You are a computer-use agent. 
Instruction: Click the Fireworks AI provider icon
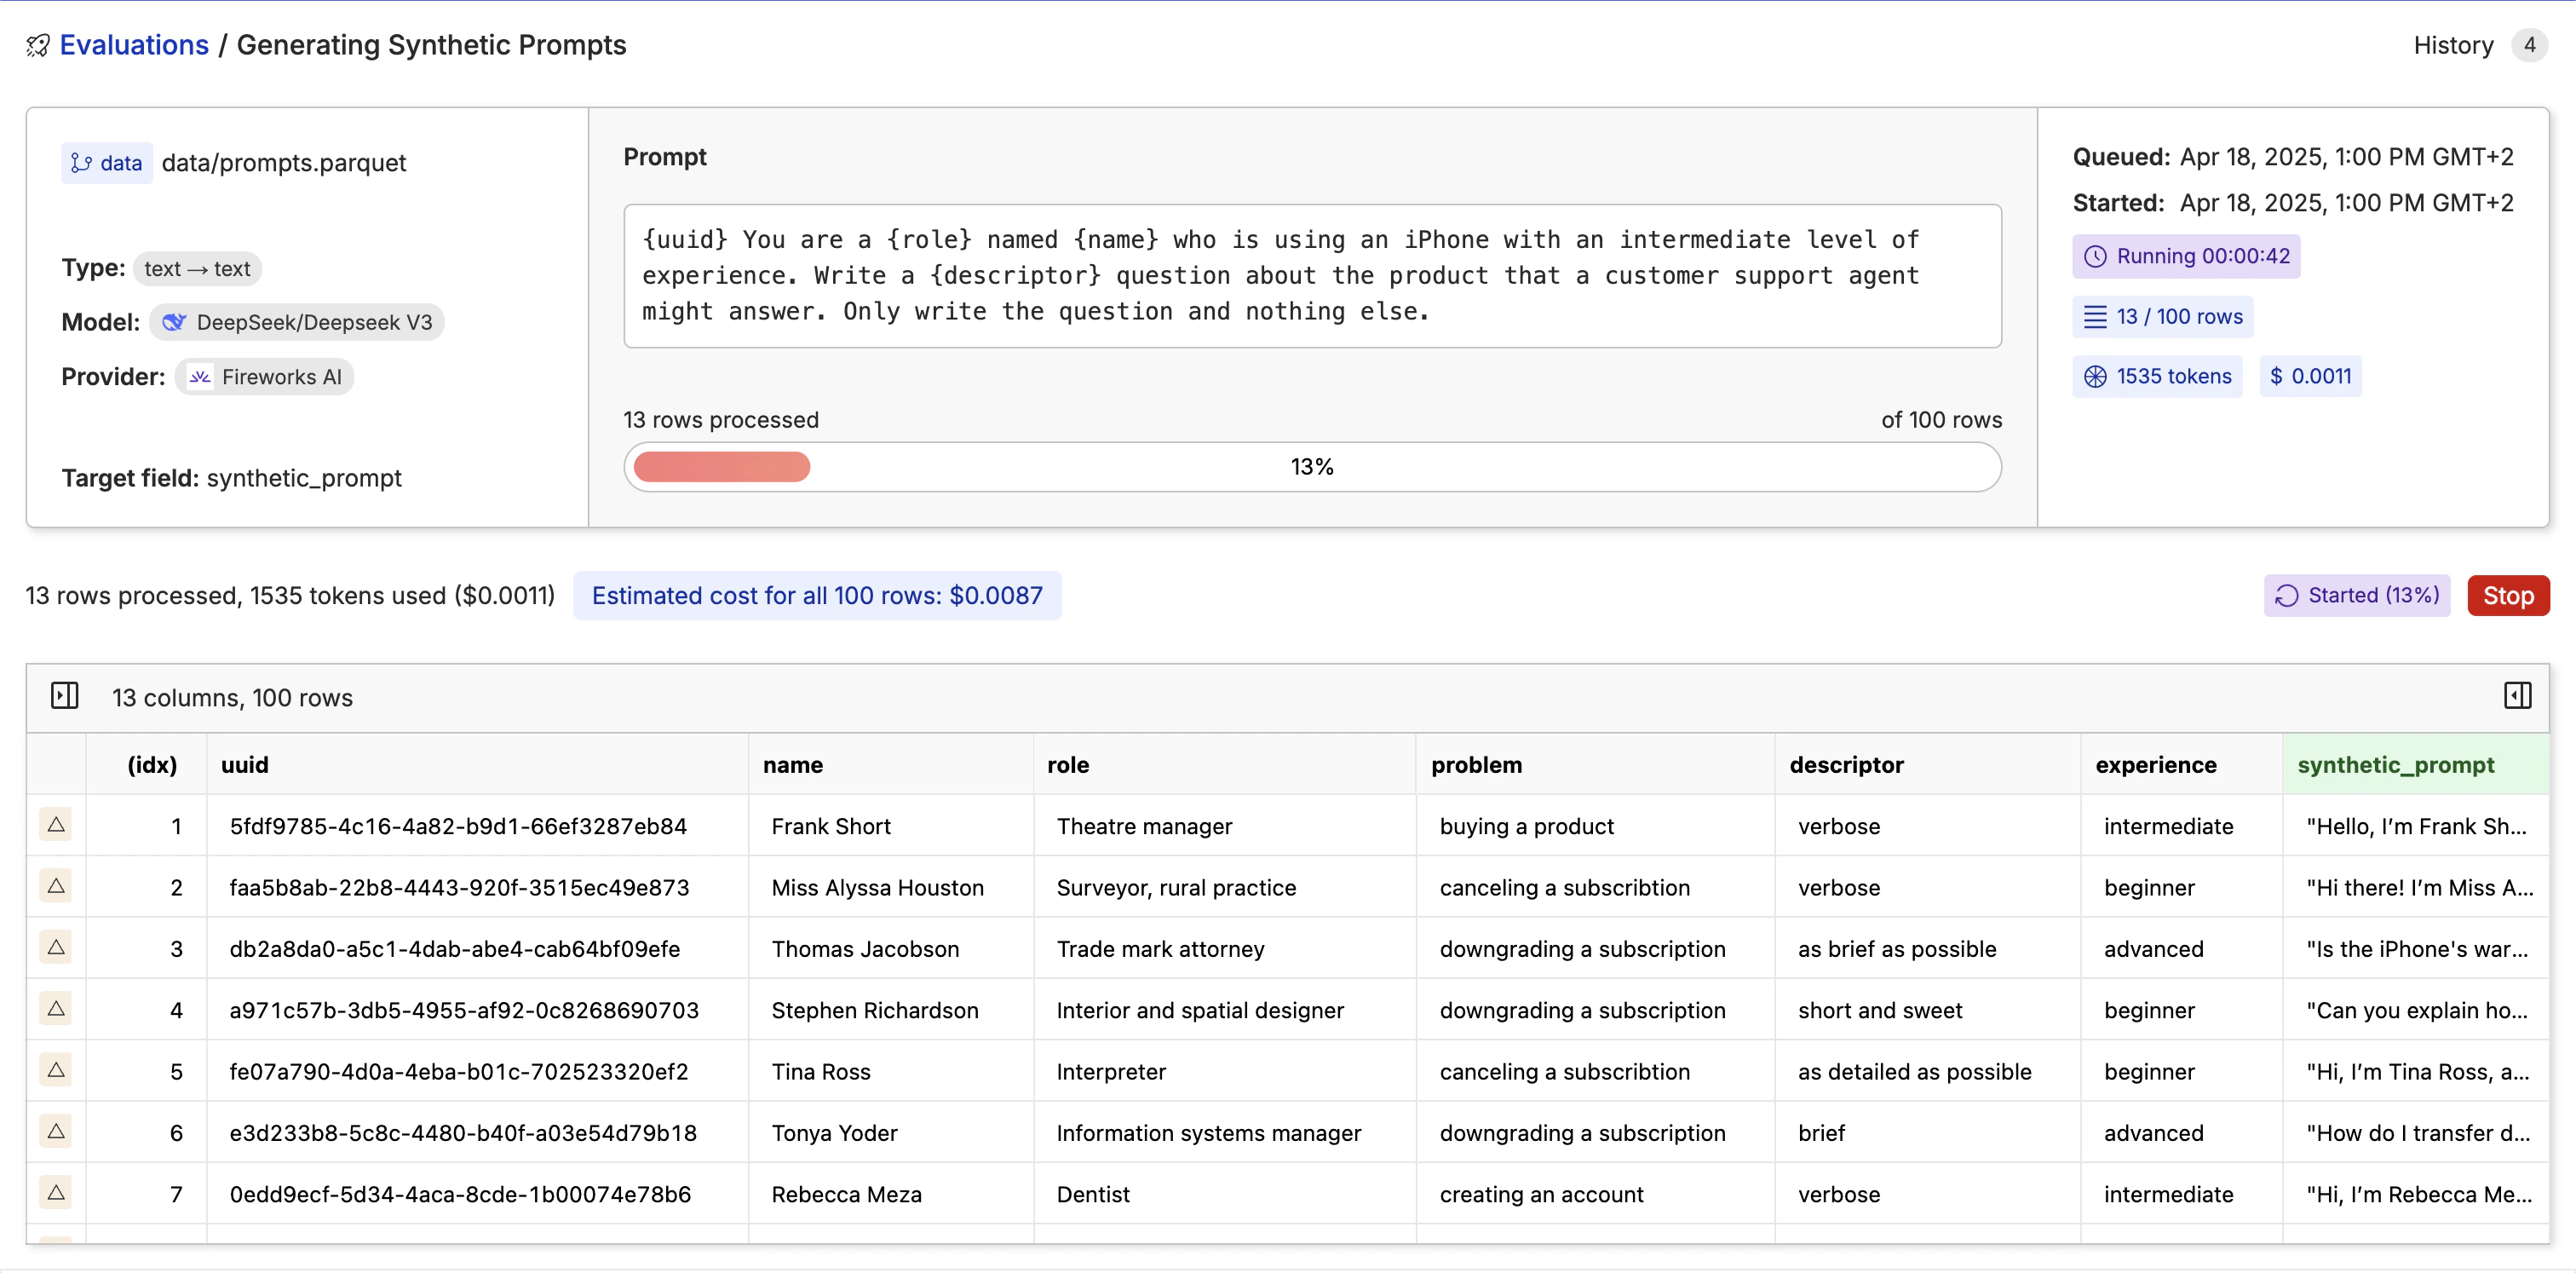click(200, 377)
